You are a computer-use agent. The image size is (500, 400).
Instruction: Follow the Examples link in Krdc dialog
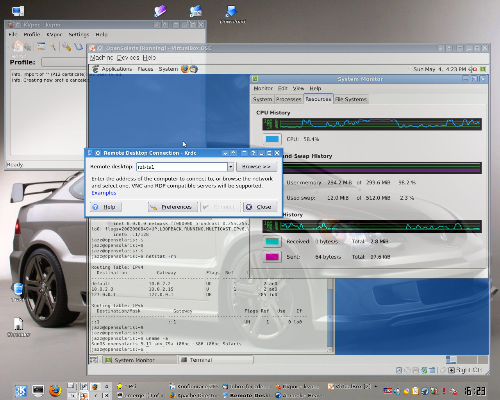click(x=104, y=193)
